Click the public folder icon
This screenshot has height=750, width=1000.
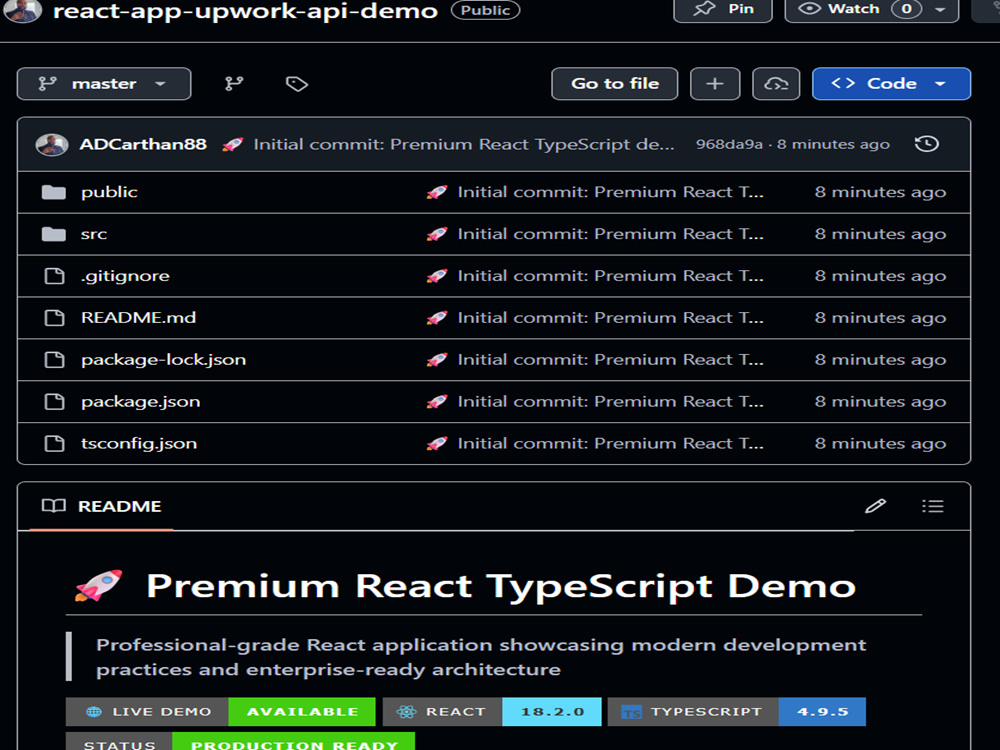tap(54, 192)
